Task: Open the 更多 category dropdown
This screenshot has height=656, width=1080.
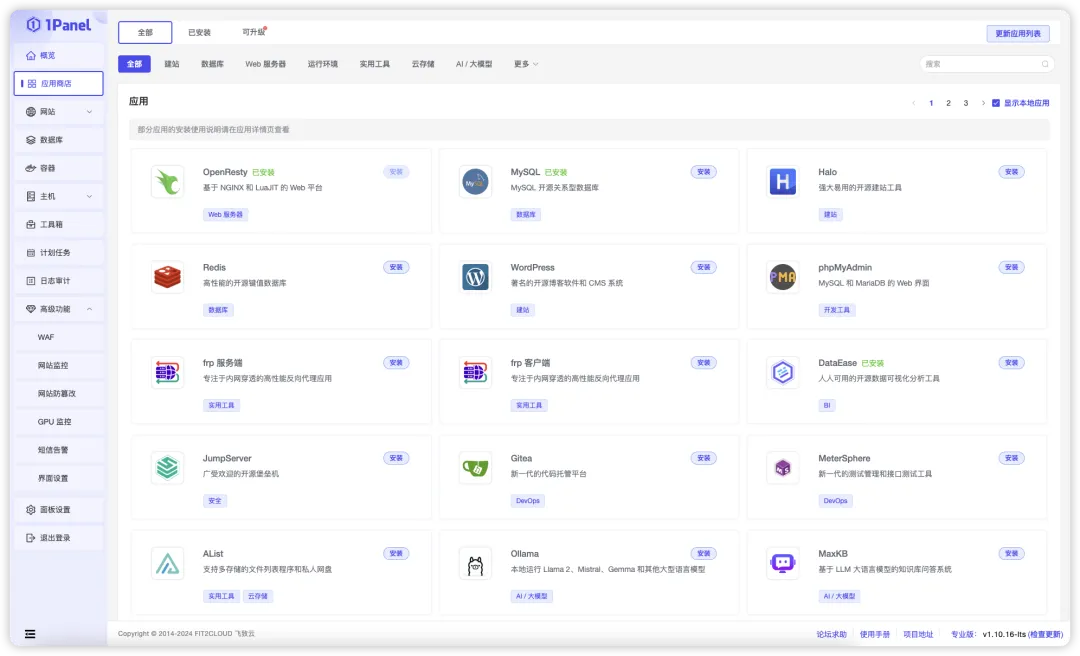Action: [x=526, y=64]
